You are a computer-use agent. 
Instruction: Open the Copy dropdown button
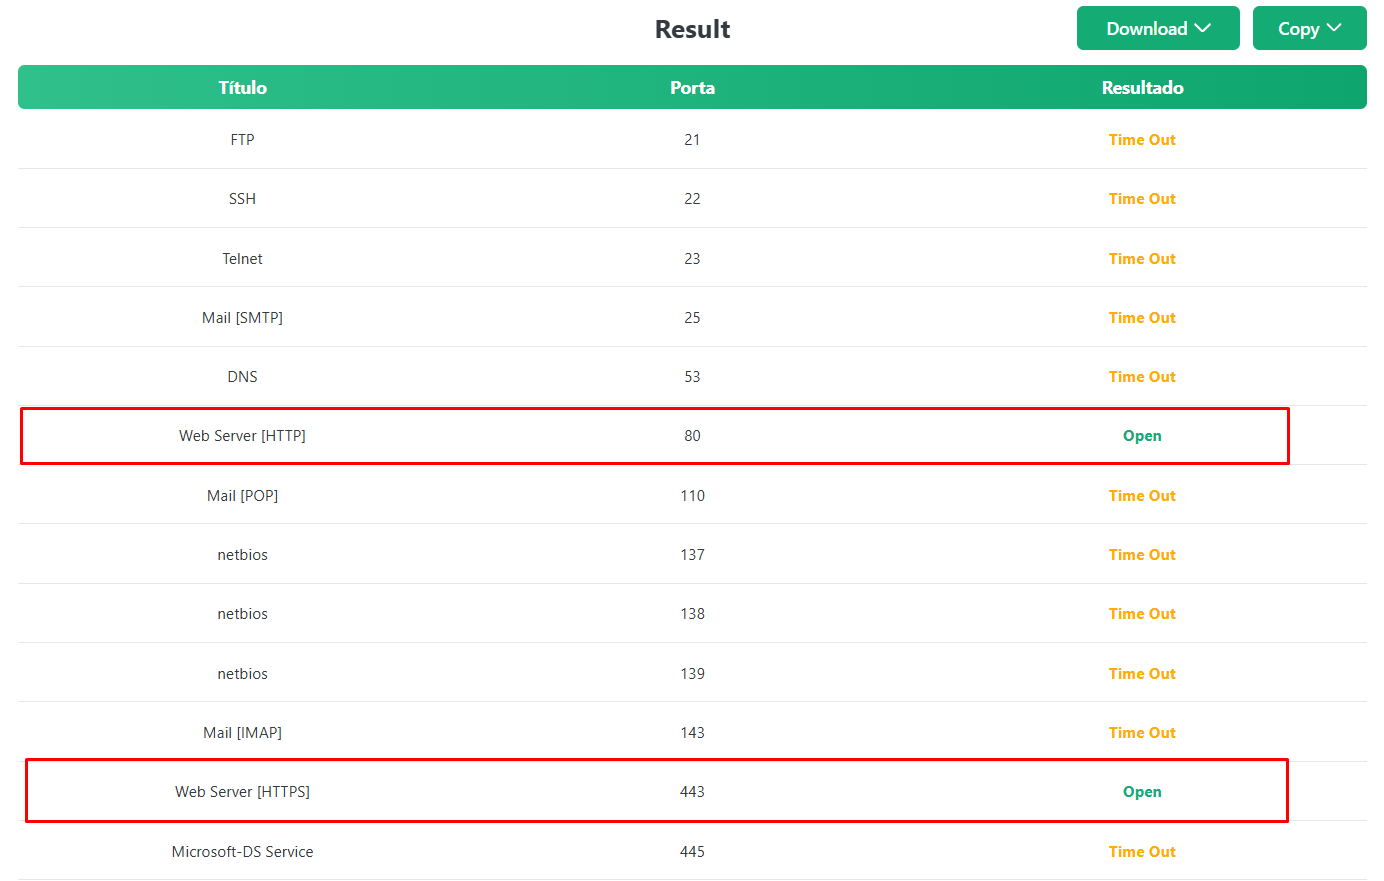pyautogui.click(x=1309, y=28)
